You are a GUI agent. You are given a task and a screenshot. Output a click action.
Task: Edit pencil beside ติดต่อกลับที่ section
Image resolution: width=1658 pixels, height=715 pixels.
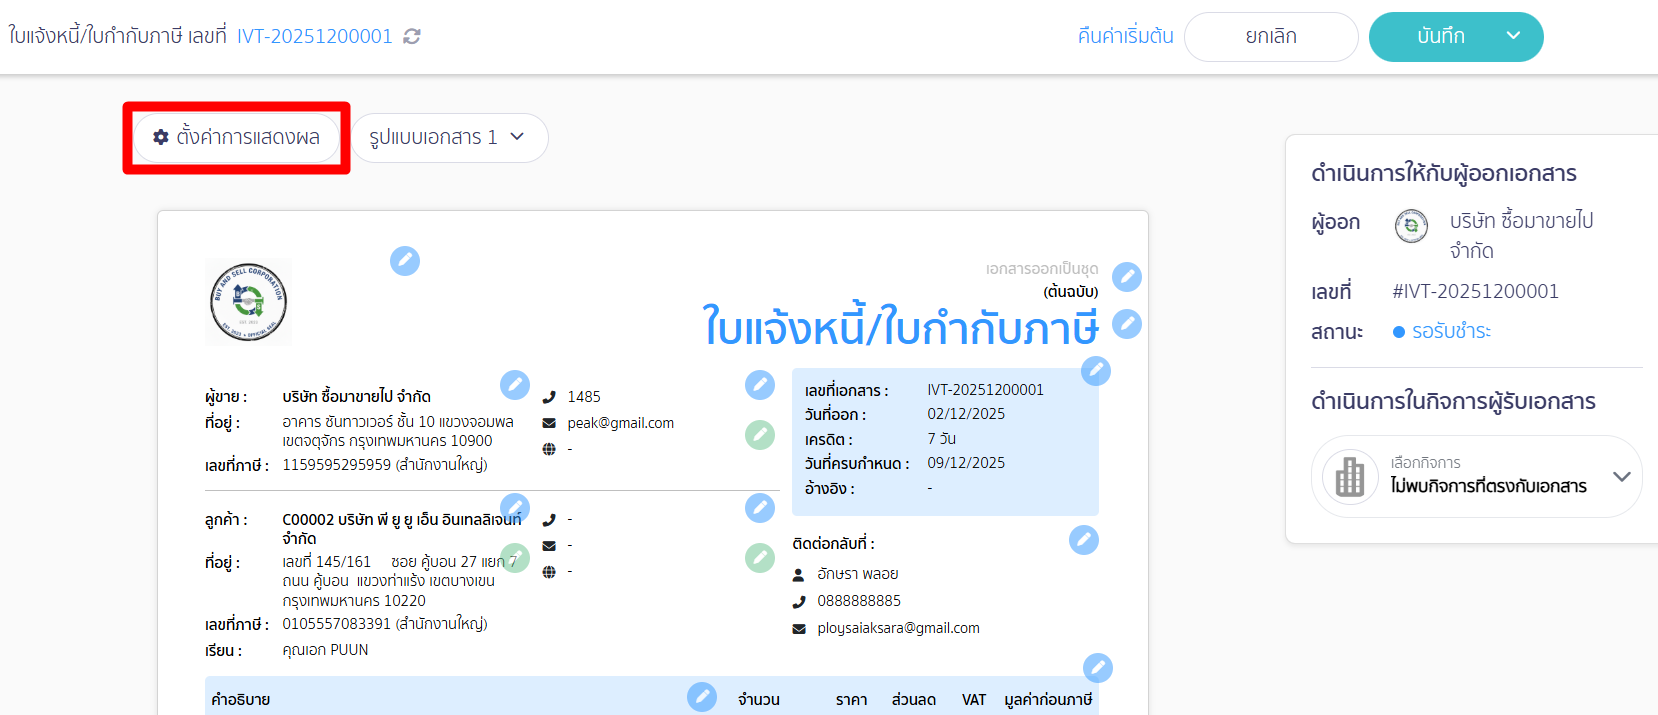tap(1084, 540)
